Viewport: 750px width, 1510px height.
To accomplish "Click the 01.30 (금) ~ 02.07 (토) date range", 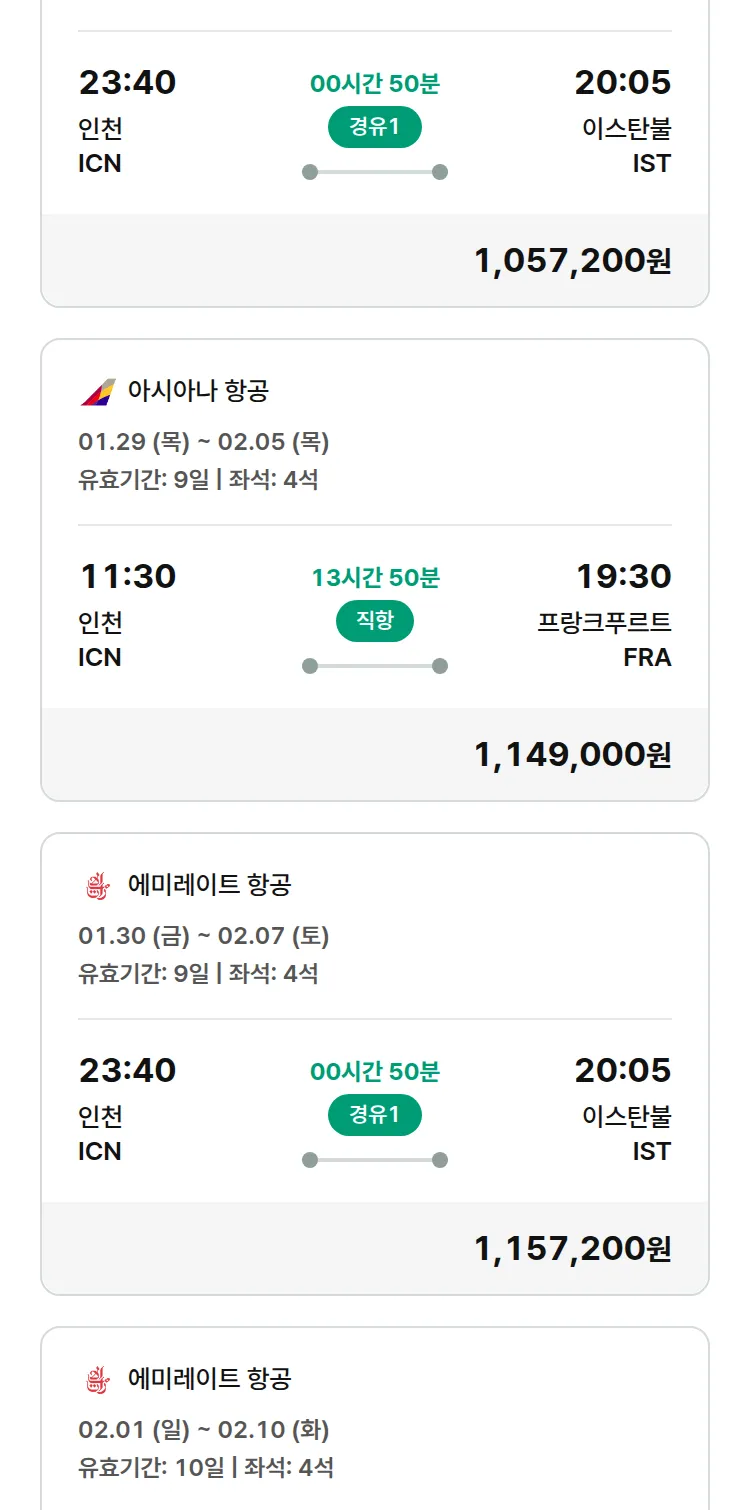I will tap(204, 936).
